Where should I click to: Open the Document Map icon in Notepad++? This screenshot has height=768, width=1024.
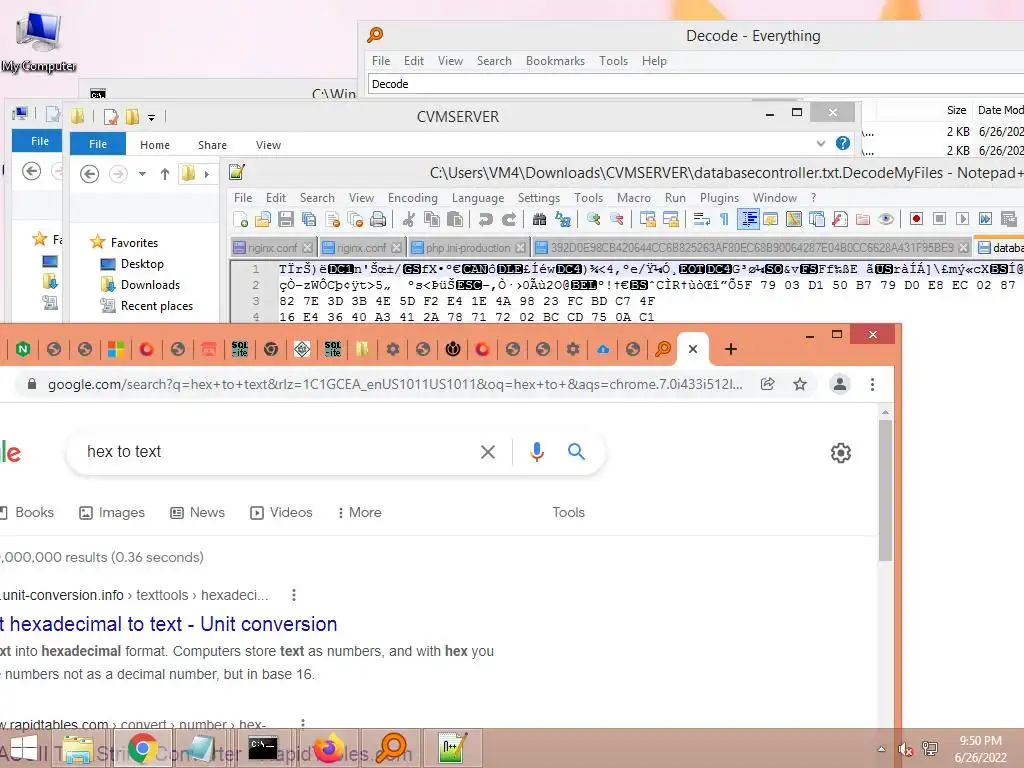coord(793,219)
